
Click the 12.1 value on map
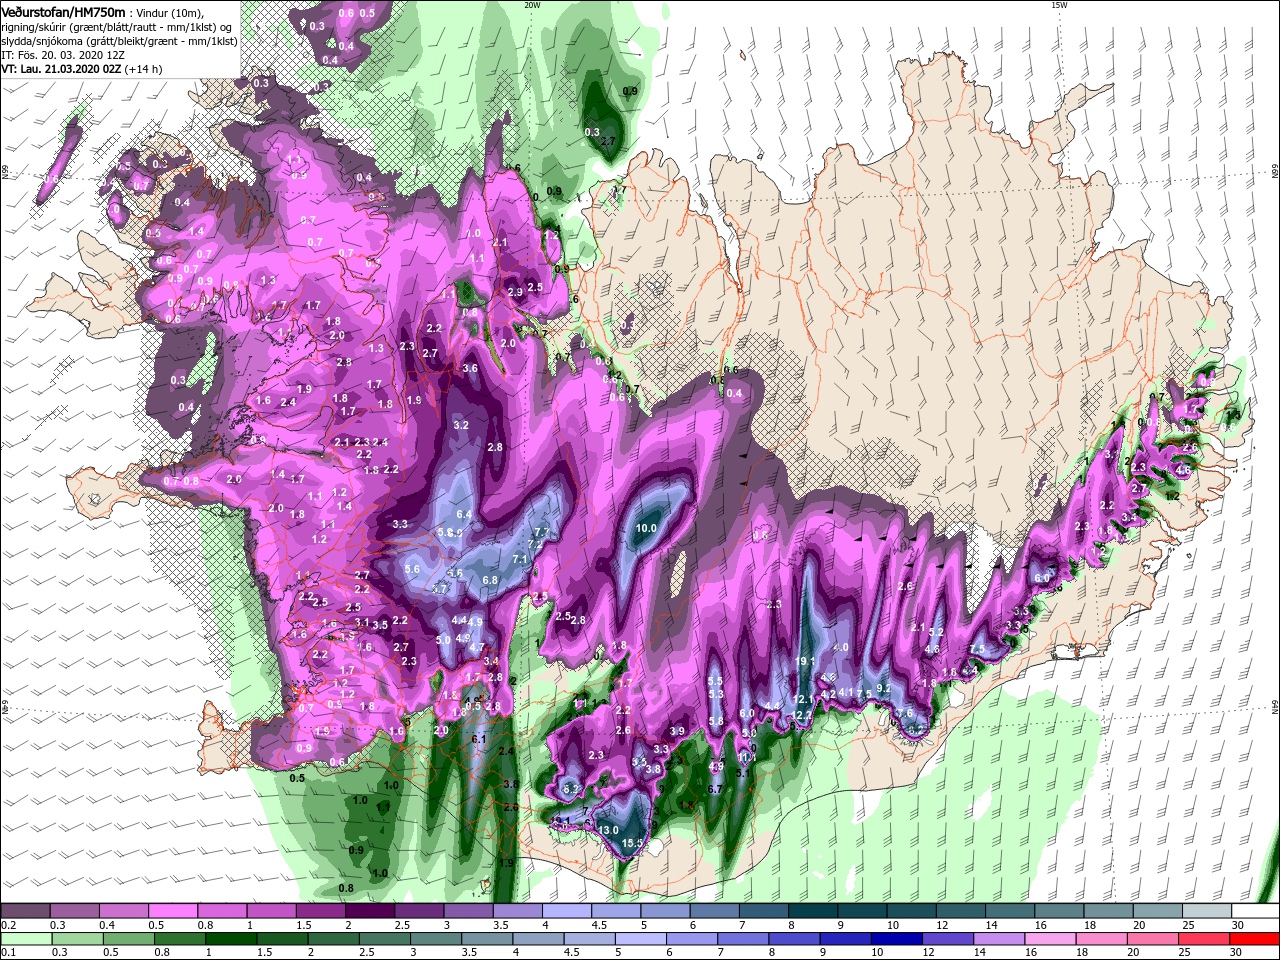[803, 699]
